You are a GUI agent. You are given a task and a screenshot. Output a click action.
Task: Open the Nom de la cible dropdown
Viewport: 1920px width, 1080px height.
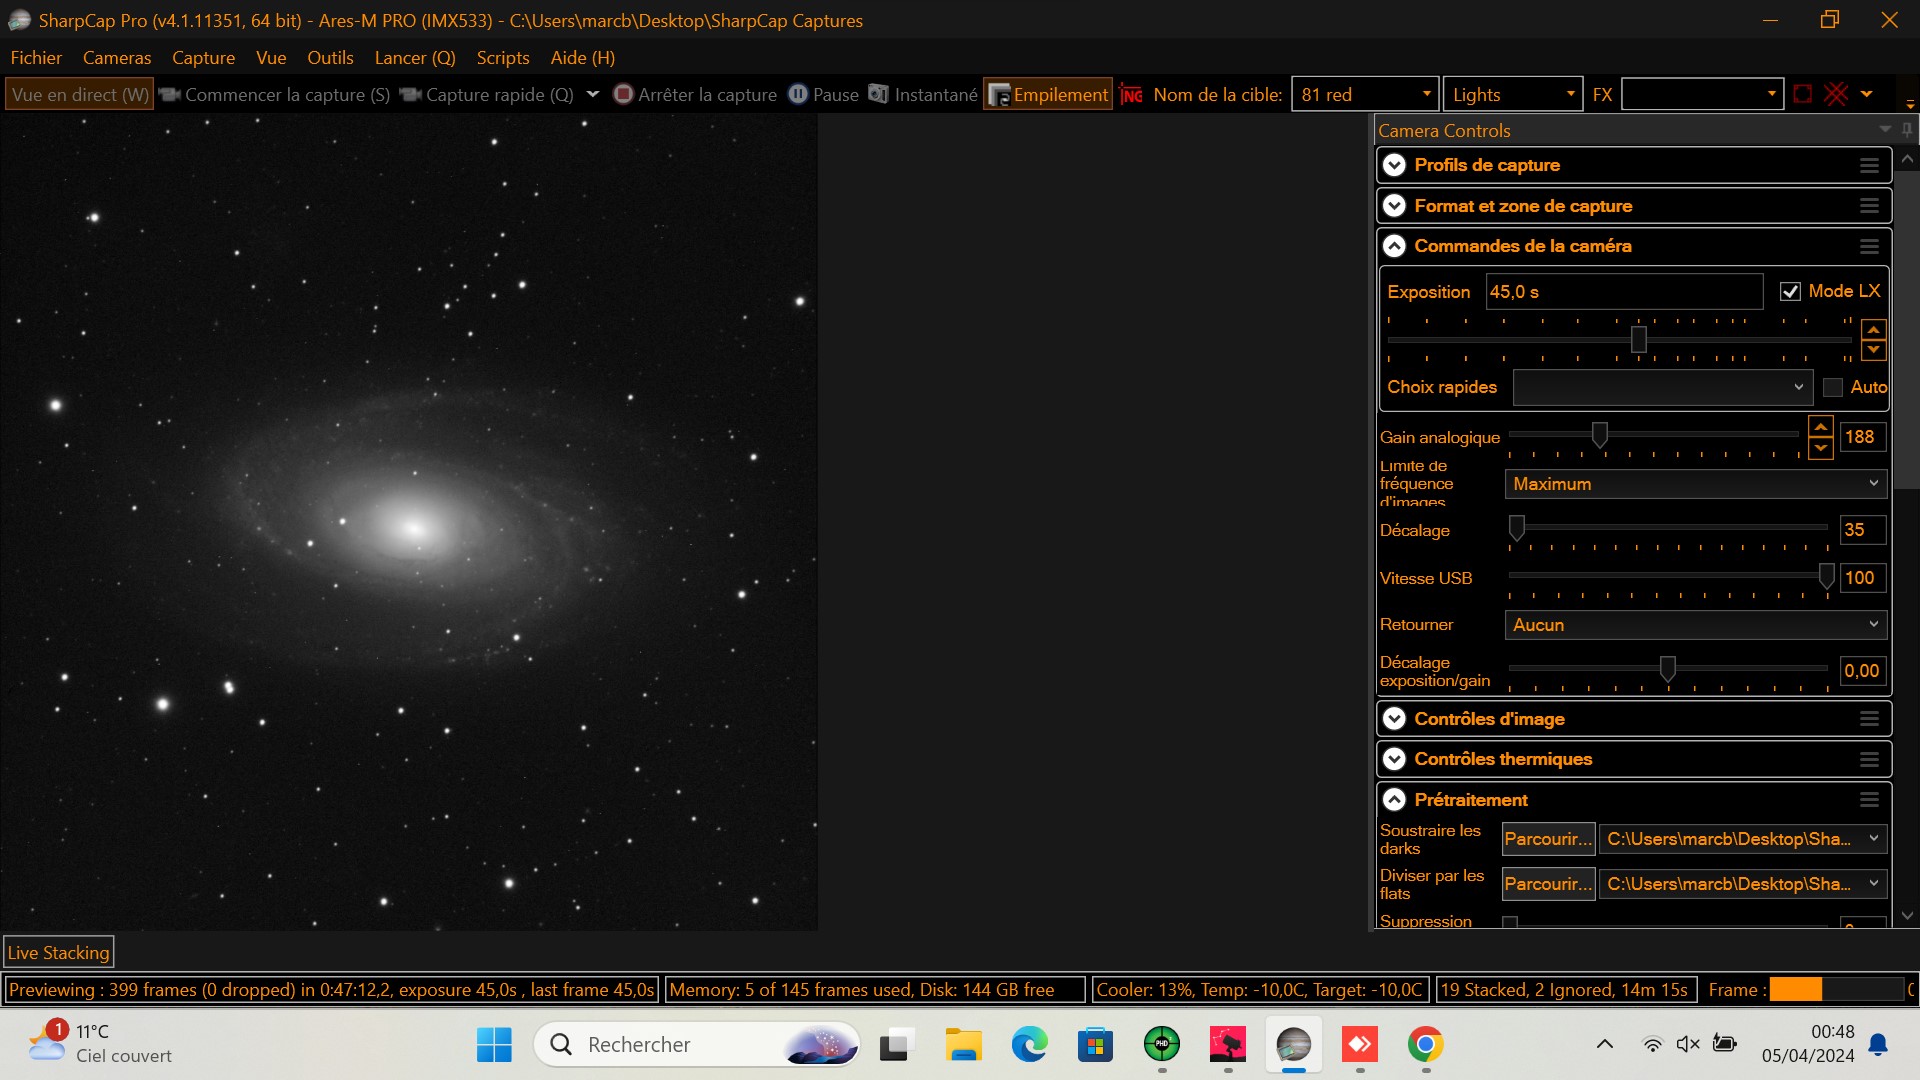[x=1428, y=93]
